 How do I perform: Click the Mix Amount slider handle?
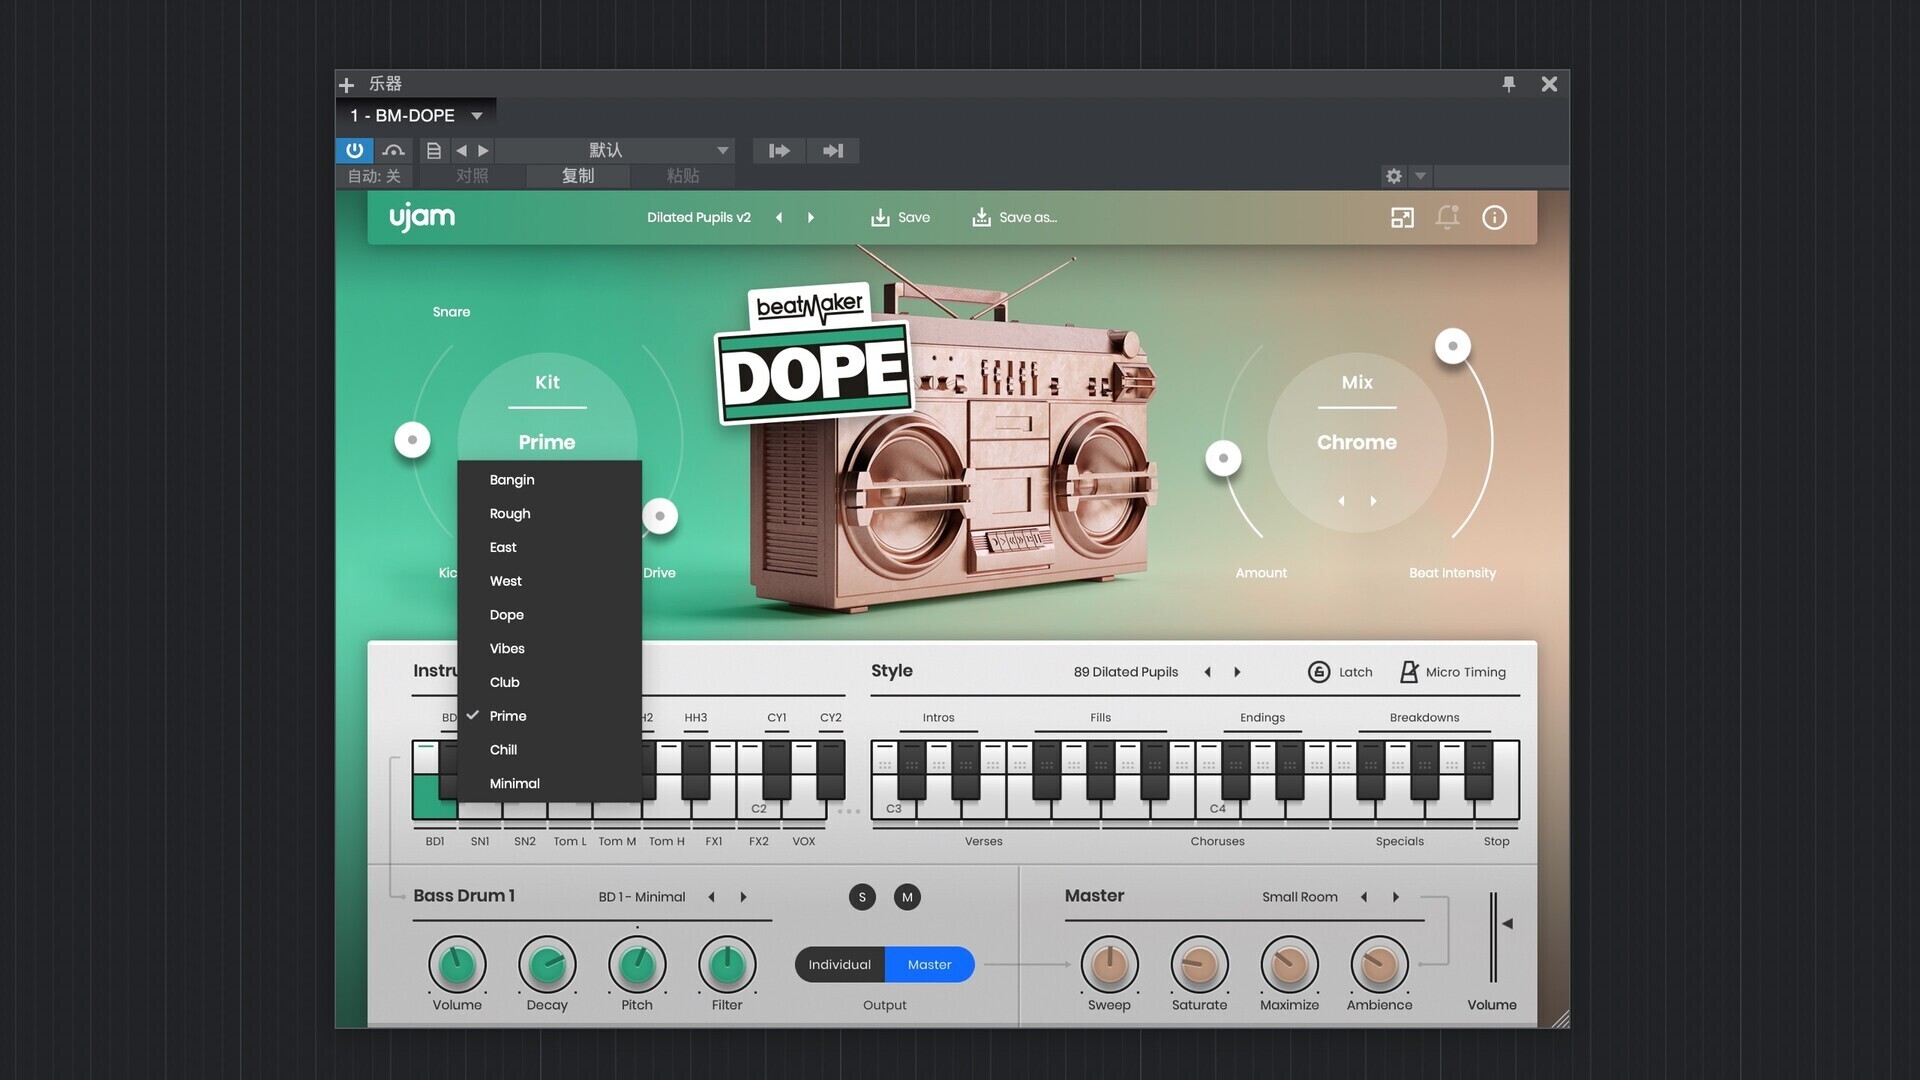(1223, 459)
